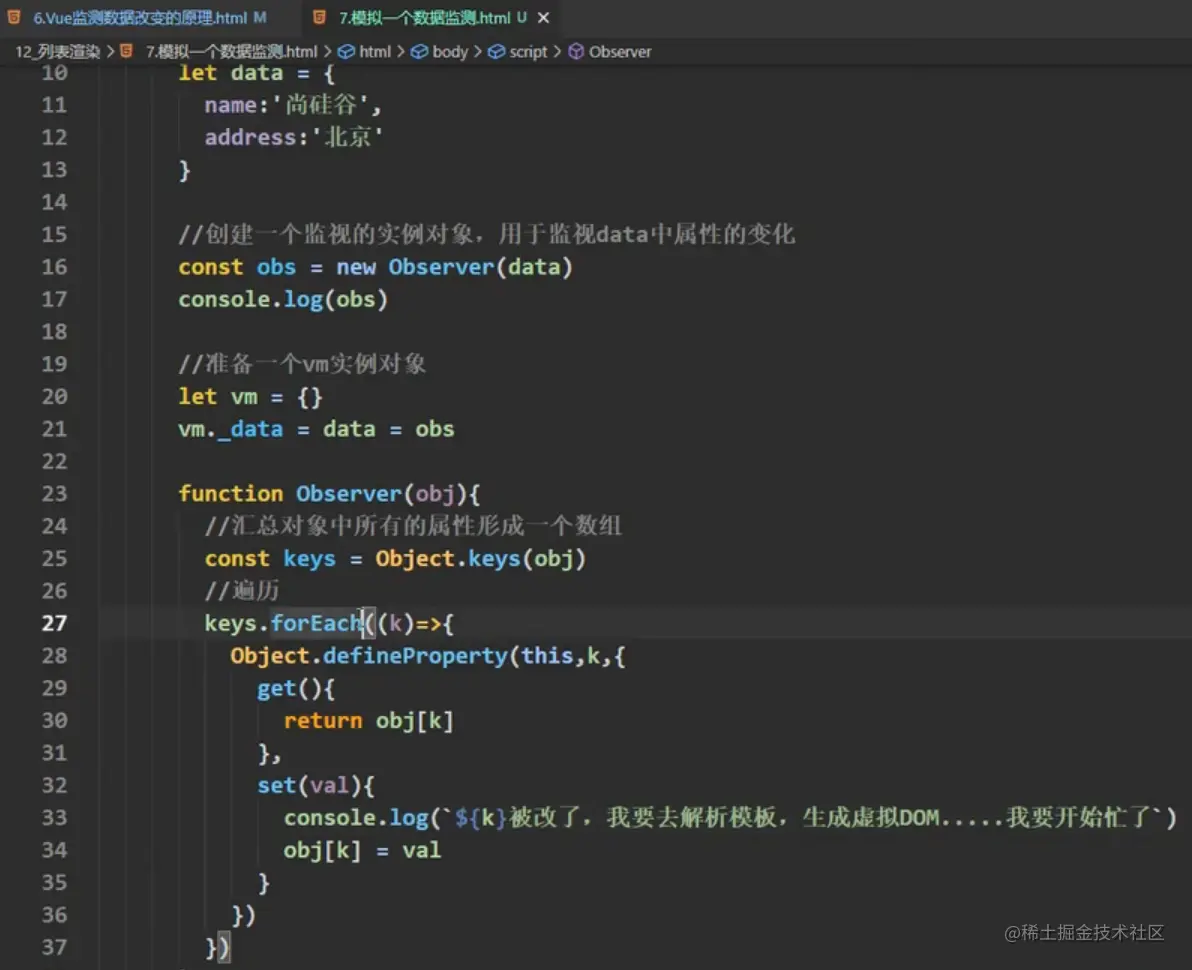Click the body breadcrumb segment
1192x970 pixels.
tap(450, 52)
